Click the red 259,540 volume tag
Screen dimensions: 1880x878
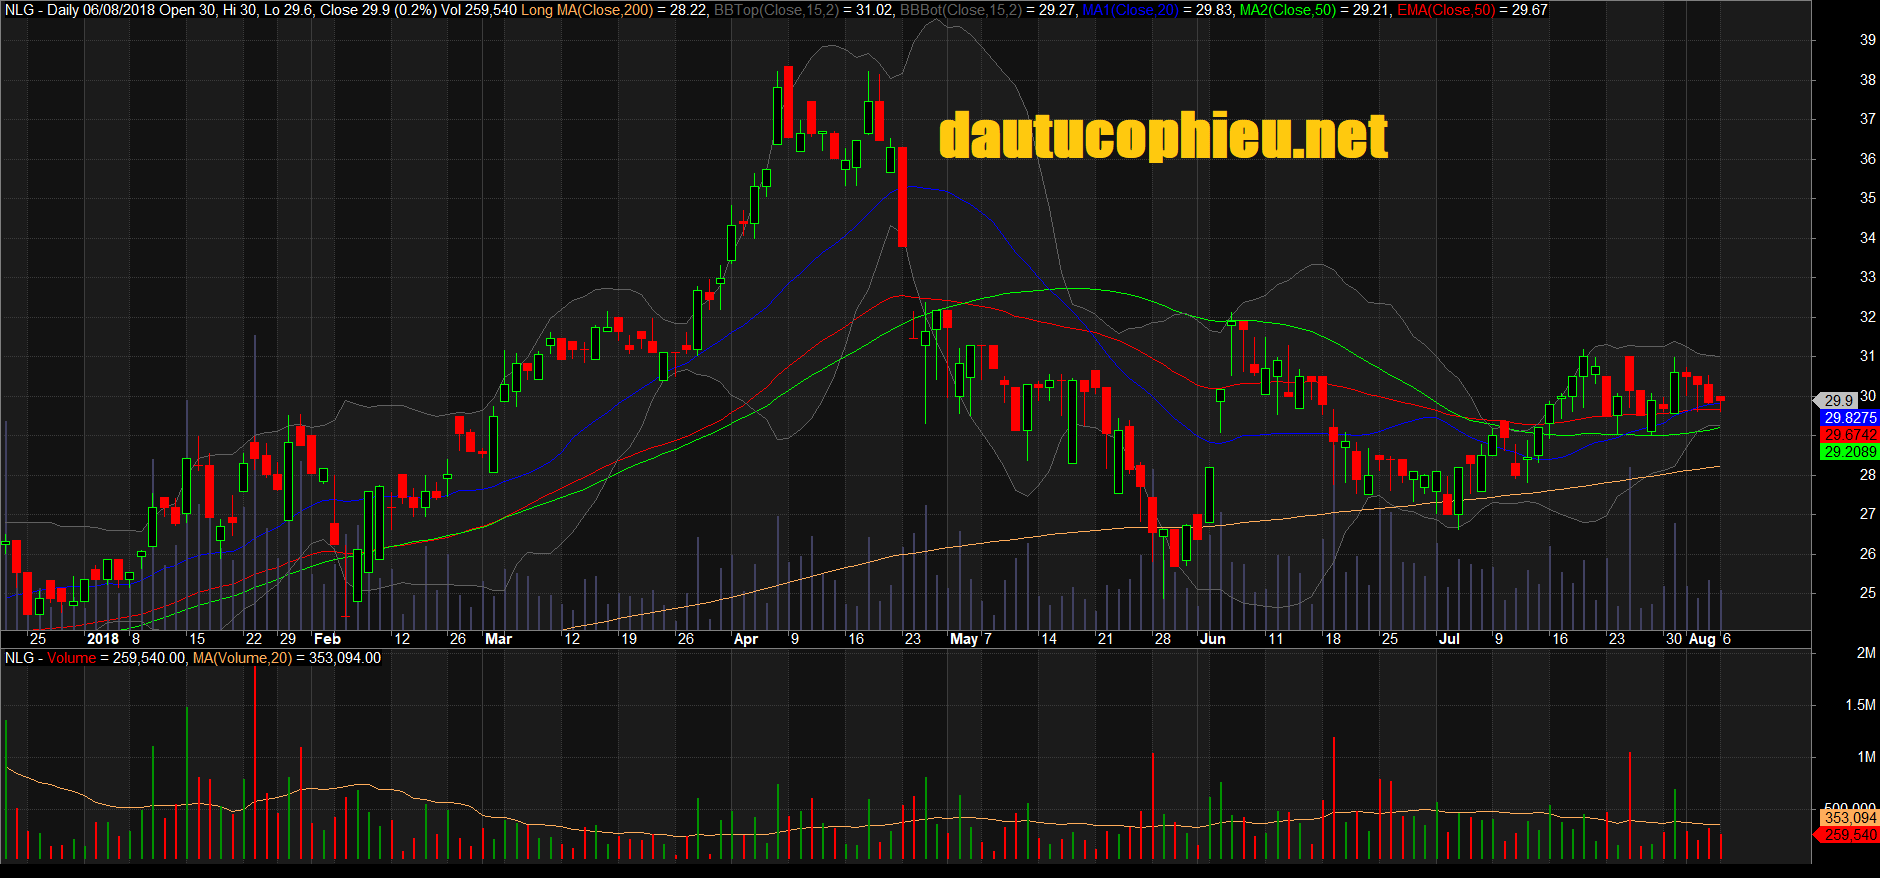tap(1849, 835)
